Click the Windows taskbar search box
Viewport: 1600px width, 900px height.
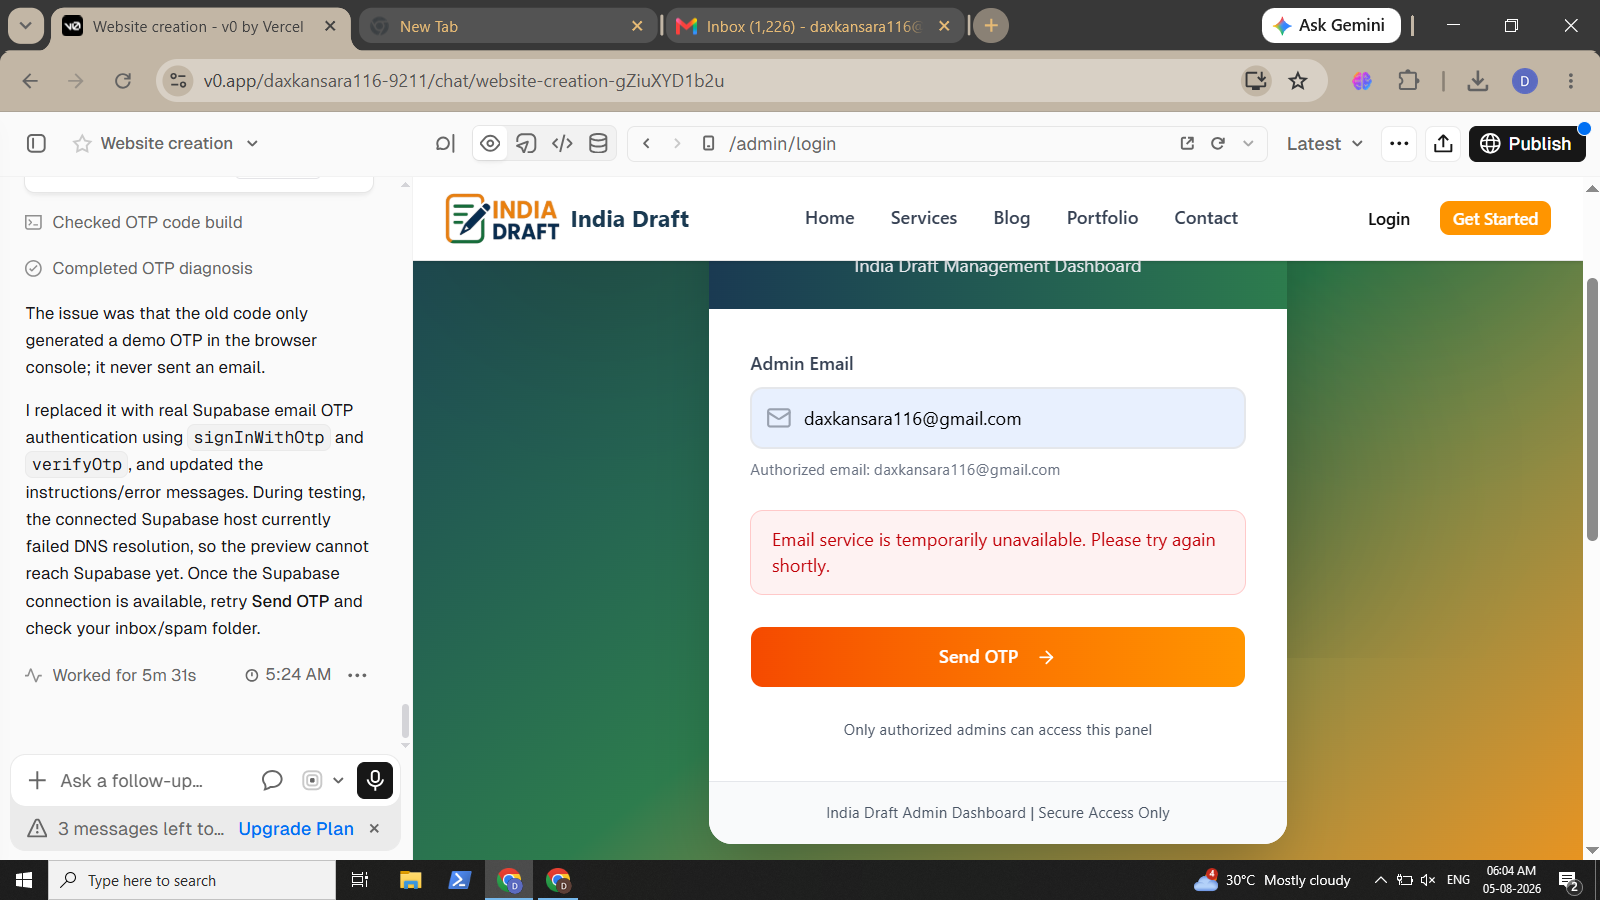coord(192,880)
